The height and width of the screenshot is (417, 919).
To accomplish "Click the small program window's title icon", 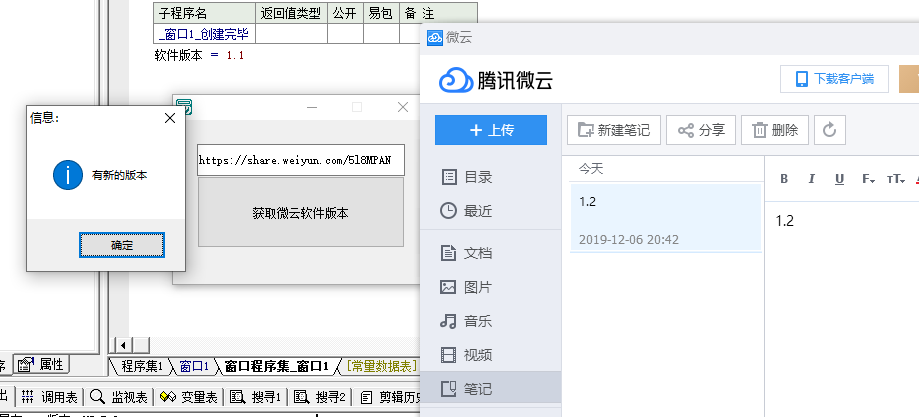I will coord(185,107).
